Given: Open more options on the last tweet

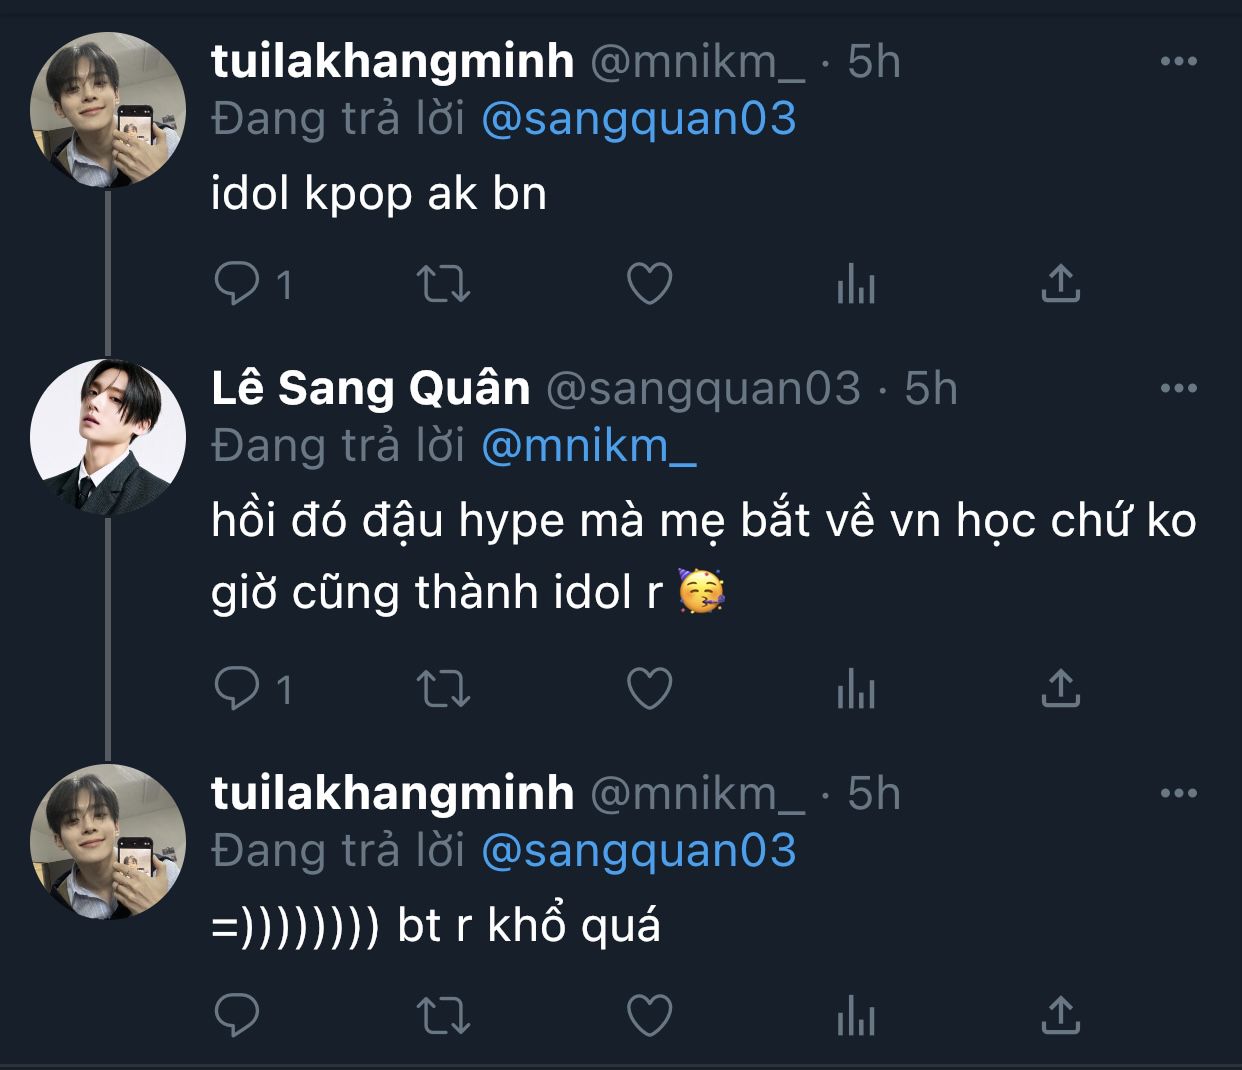Looking at the screenshot, I should 1179,794.
